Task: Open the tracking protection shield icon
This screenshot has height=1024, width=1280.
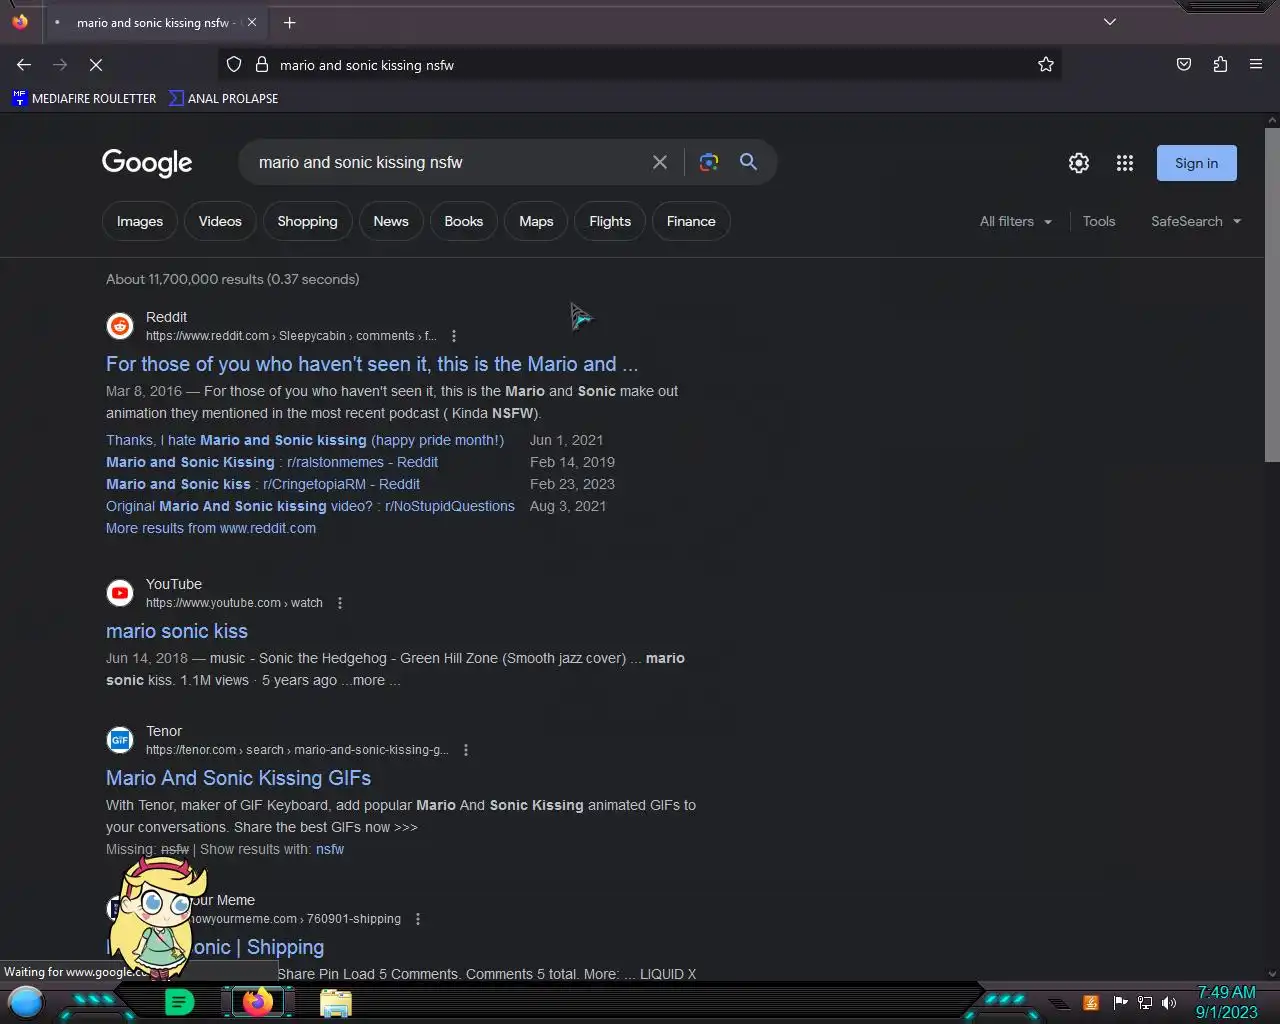Action: click(234, 64)
